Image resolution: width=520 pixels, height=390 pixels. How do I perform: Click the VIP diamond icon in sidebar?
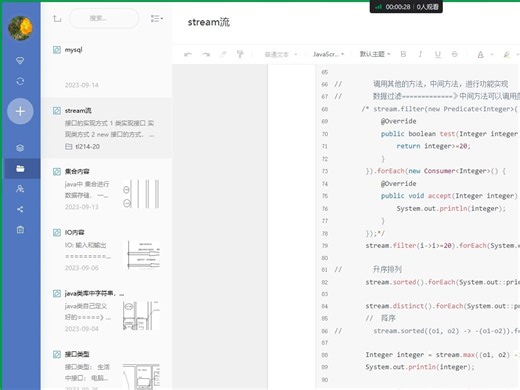(x=20, y=60)
